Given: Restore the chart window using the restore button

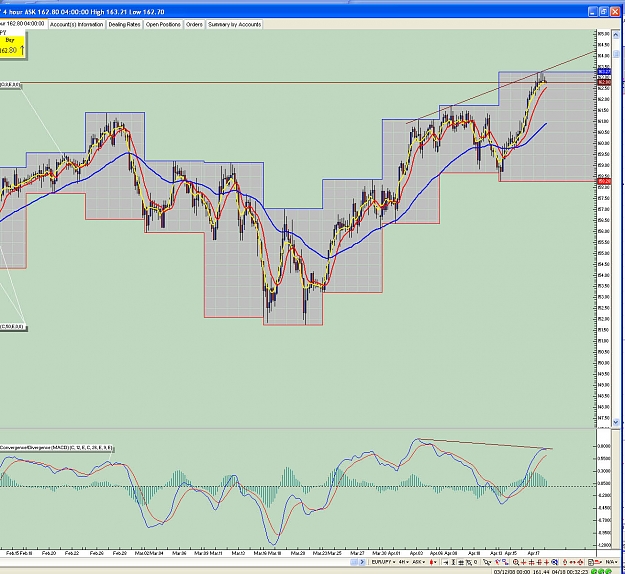Looking at the screenshot, I should pyautogui.click(x=603, y=12).
